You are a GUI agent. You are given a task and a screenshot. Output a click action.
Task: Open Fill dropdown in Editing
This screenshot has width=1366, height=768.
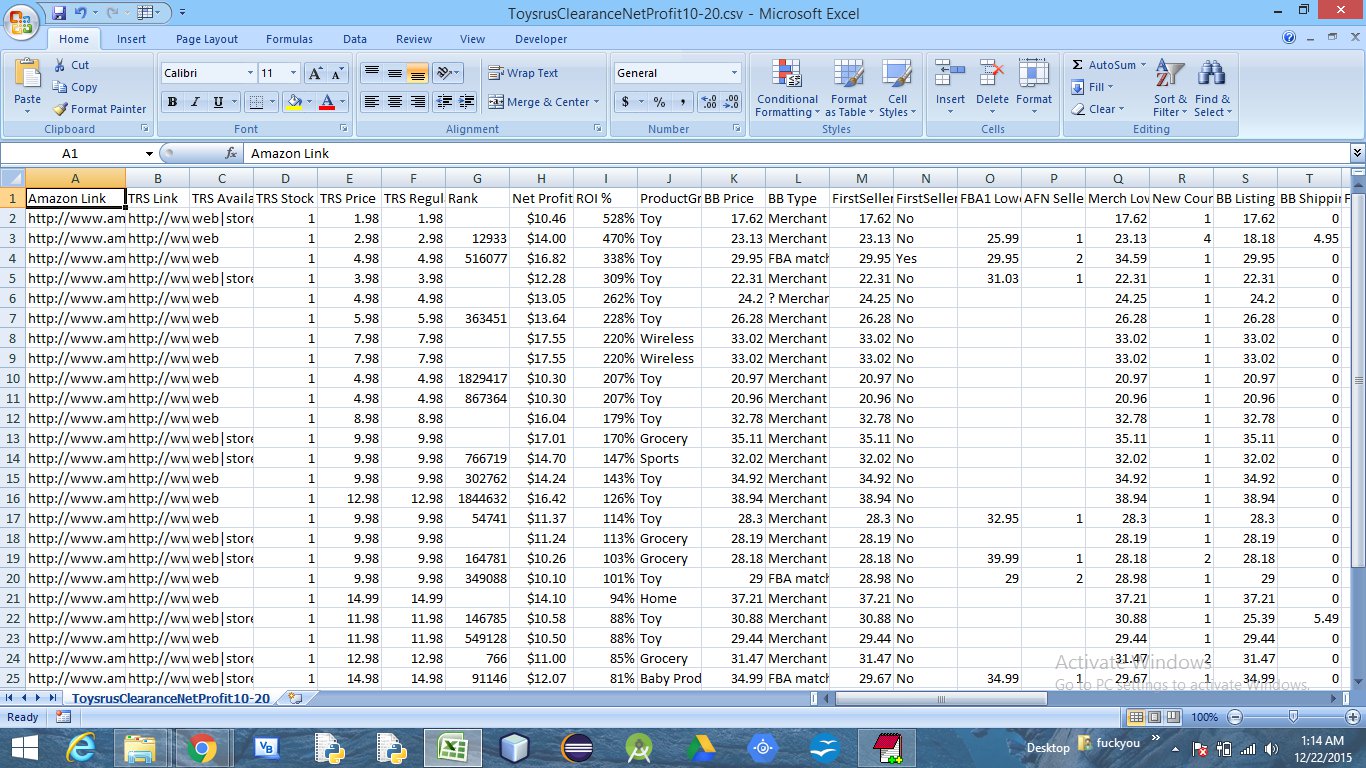[1091, 87]
